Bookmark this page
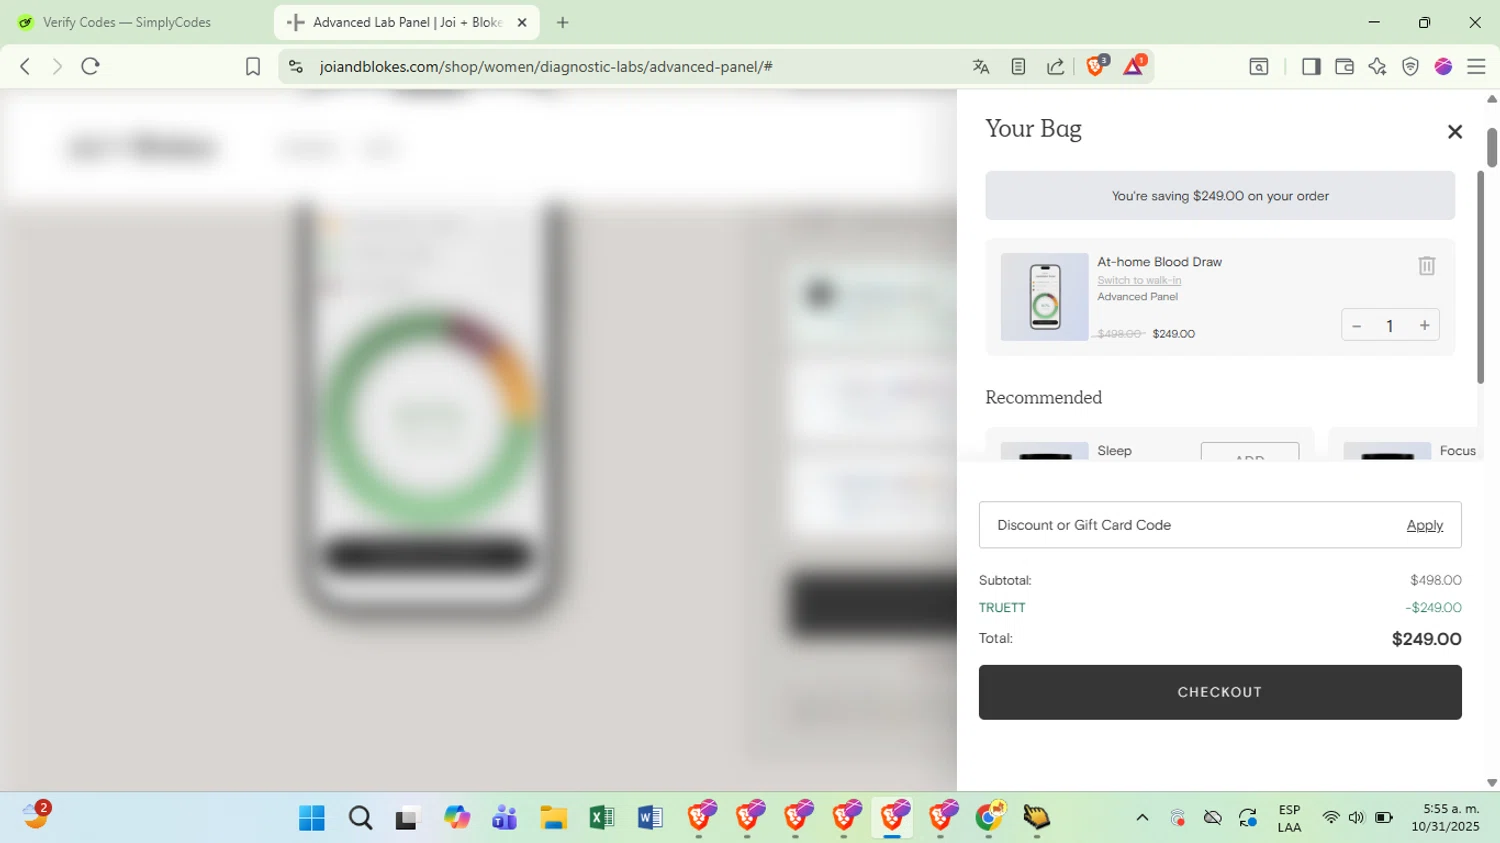 (x=253, y=66)
